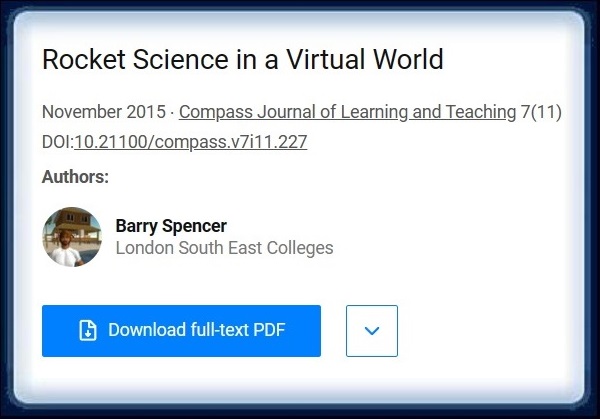
Task: Download the full-text PDF
Action: point(181,331)
